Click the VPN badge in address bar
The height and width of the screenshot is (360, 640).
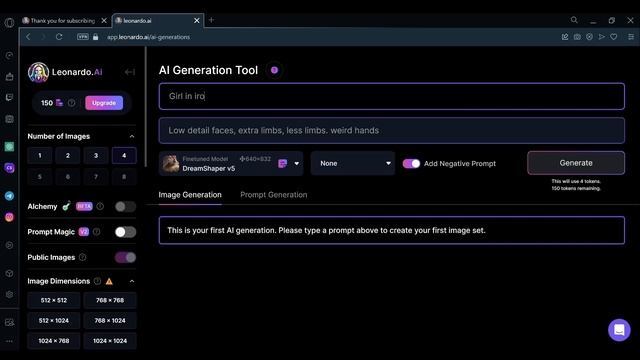[83, 37]
